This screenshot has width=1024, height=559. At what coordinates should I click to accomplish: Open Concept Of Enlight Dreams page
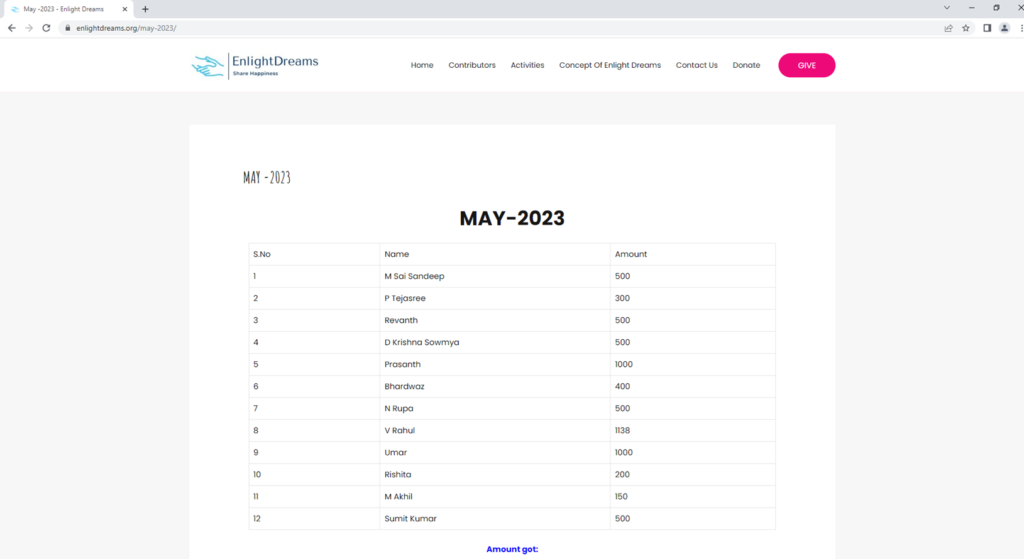[610, 65]
